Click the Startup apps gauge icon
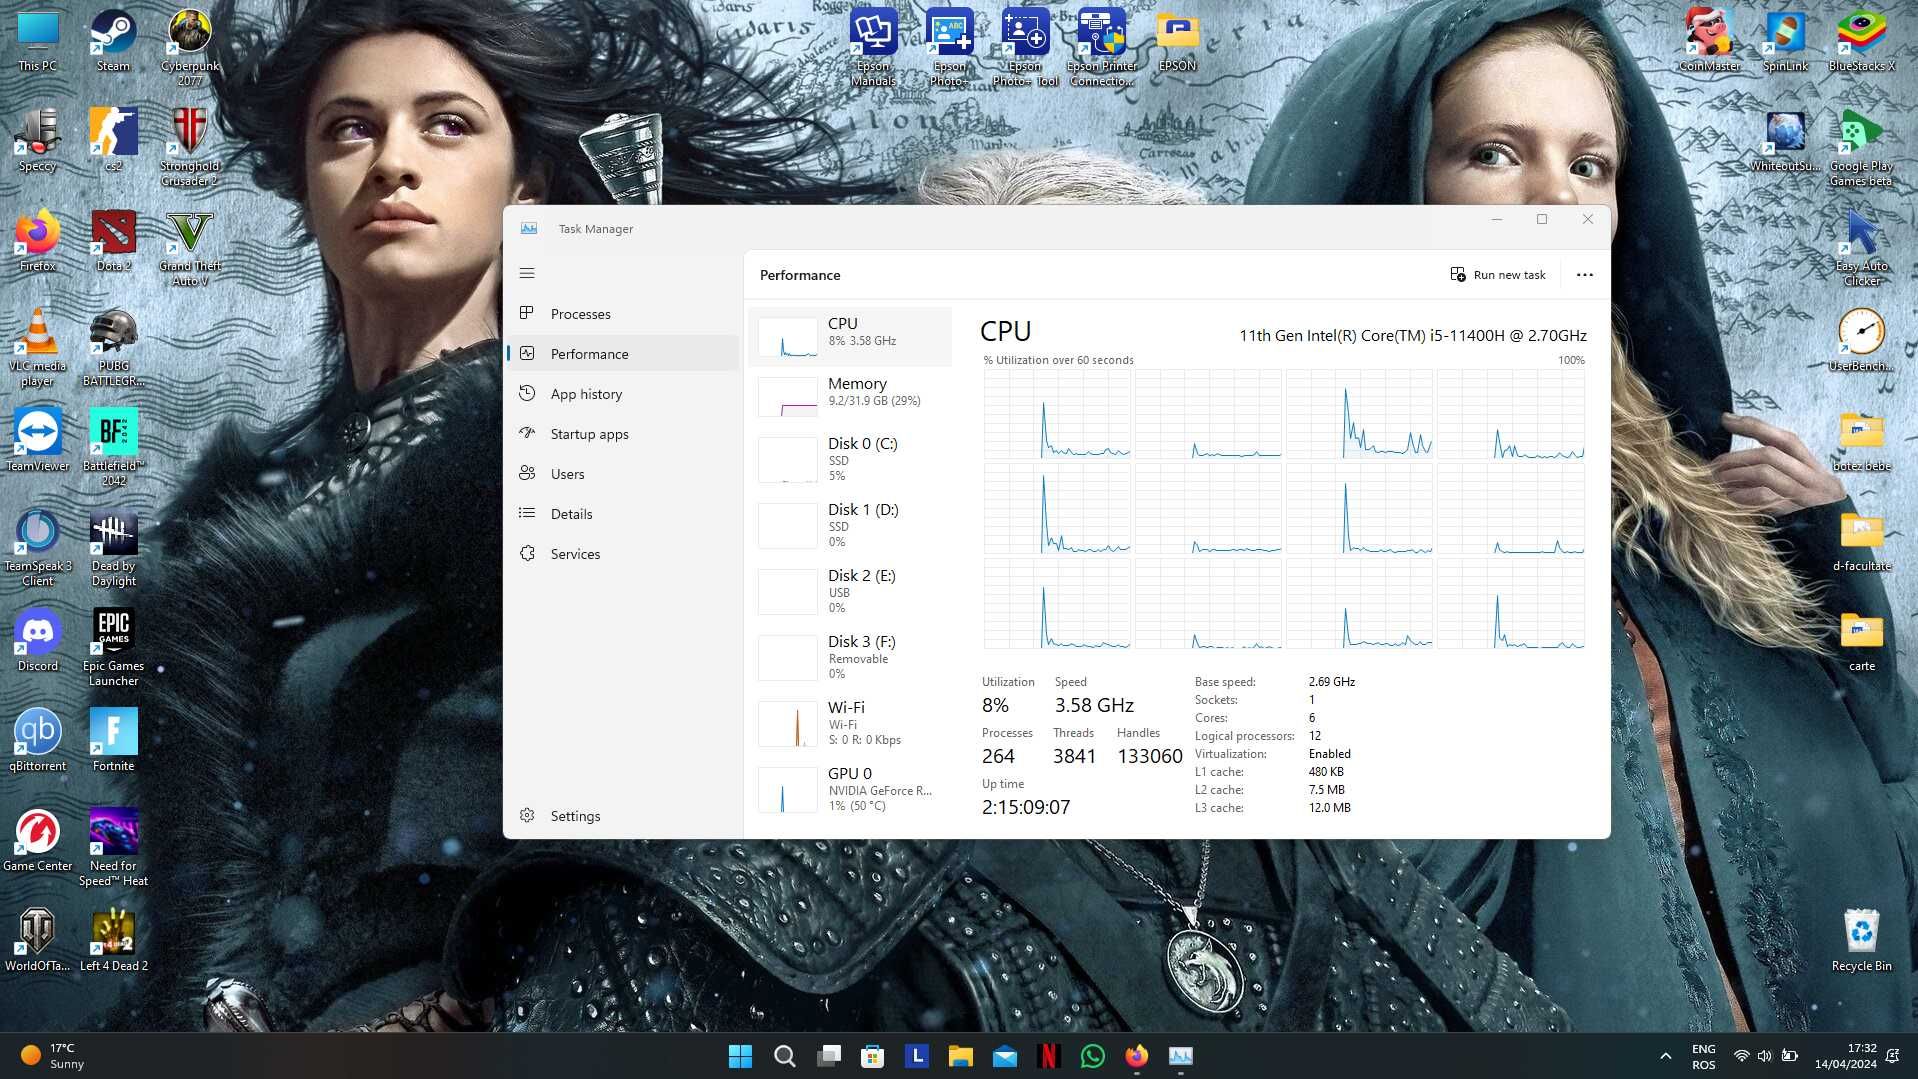The height and width of the screenshot is (1079, 1918). 527,433
